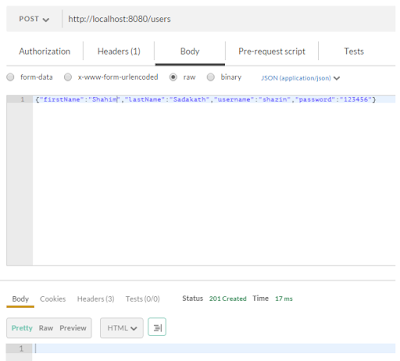Viewport: 400px width, 361px height.
Task: Show the response Cookies tab
Action: (53, 299)
